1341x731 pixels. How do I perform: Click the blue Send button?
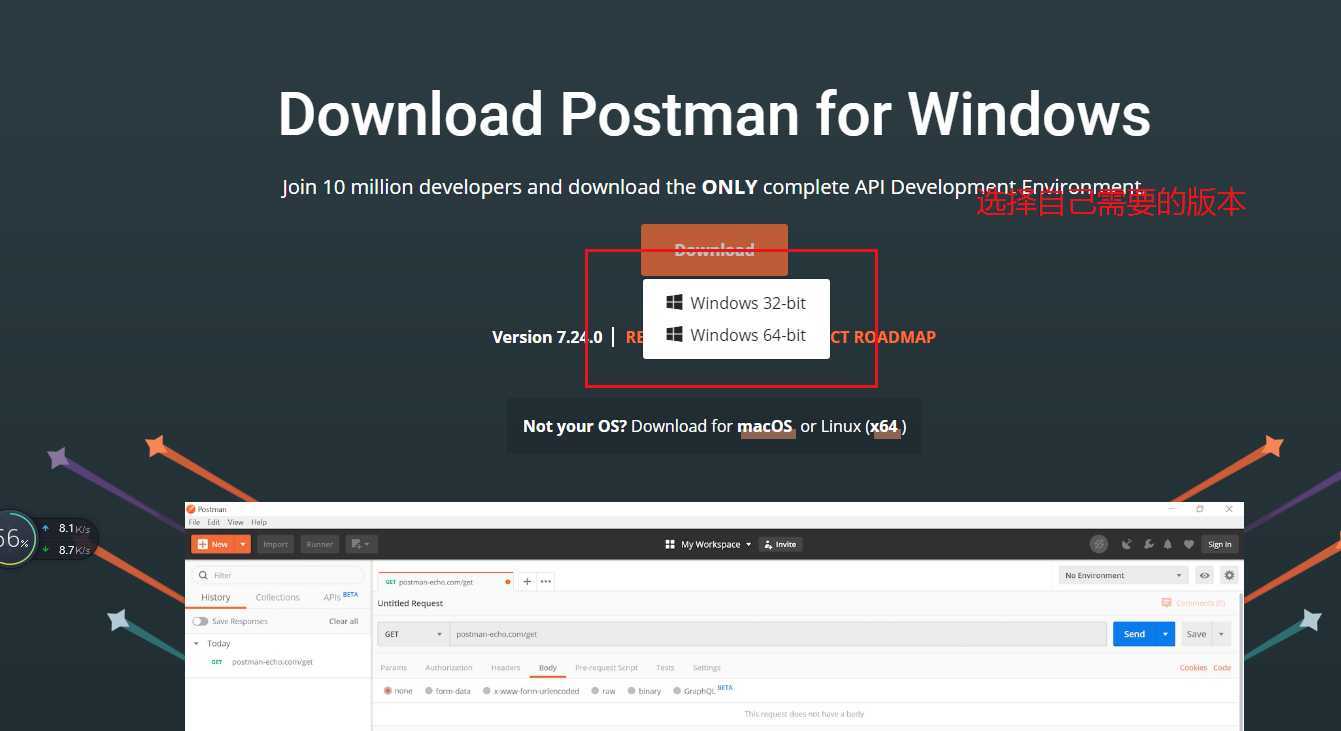(x=1135, y=634)
